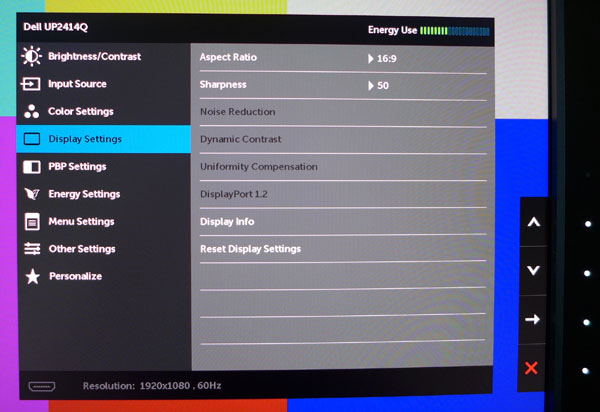This screenshot has height=412, width=600.
Task: Click the input connector icon near Resolution
Action: coord(42,386)
